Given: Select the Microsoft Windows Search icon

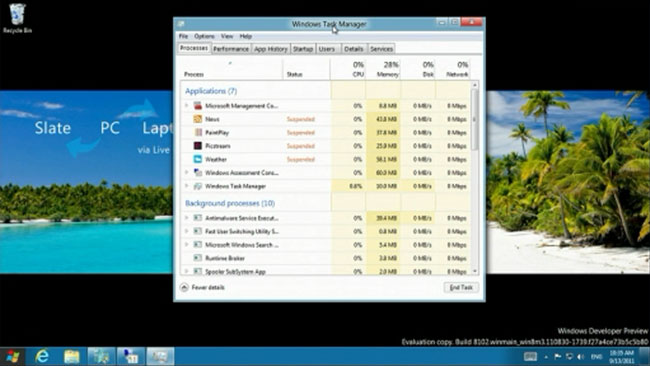Looking at the screenshot, I should click(x=198, y=245).
